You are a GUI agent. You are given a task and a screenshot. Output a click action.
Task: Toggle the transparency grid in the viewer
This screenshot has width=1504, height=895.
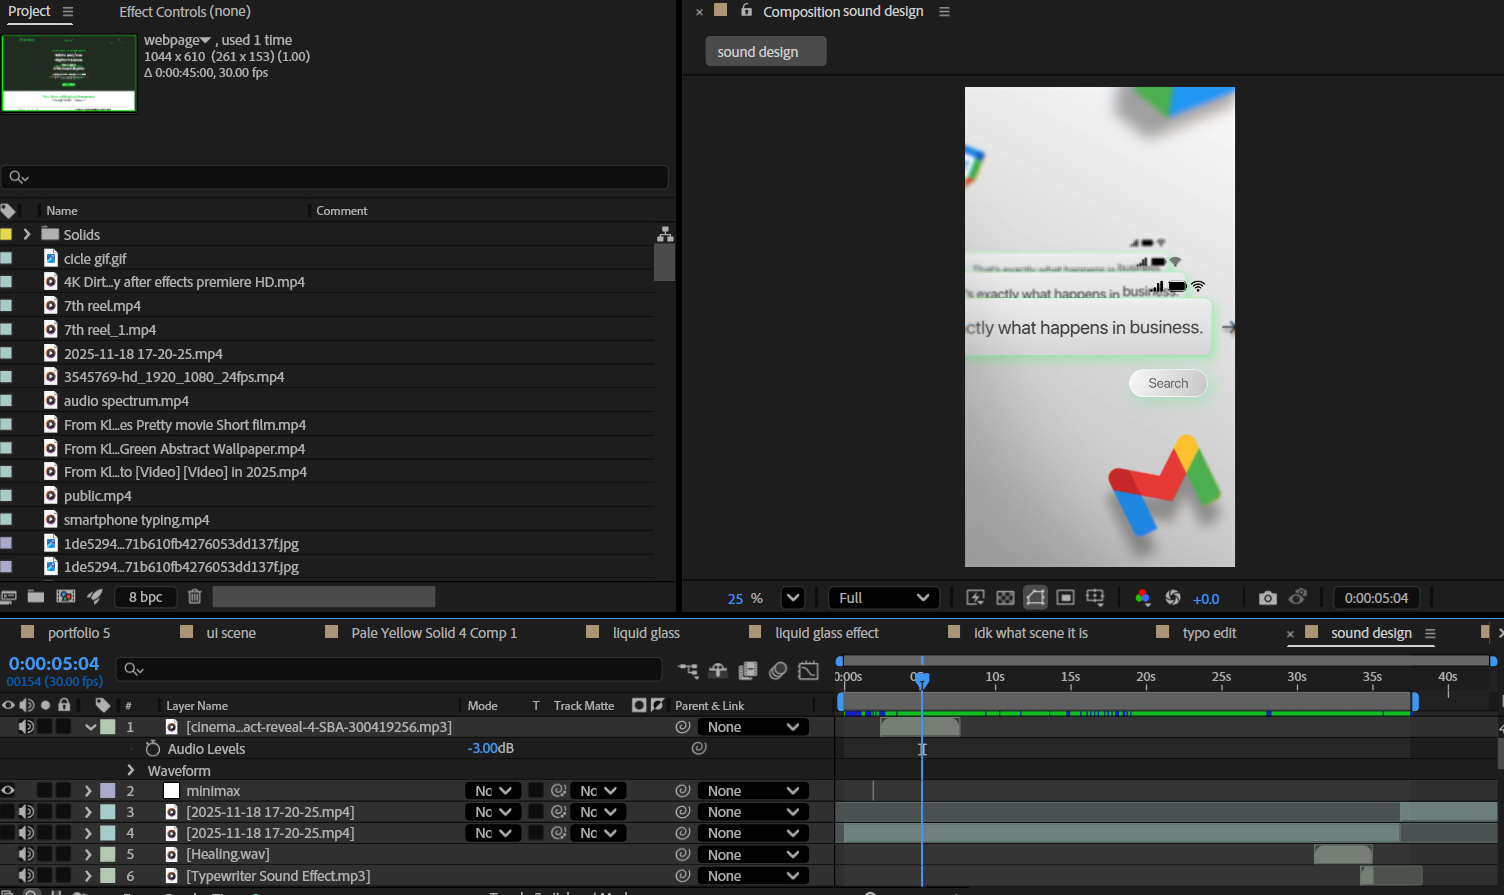[1005, 598]
